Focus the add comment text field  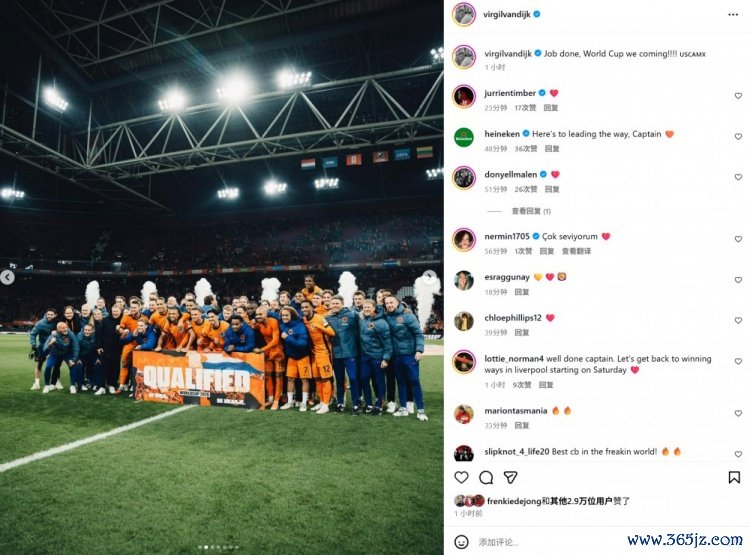pos(545,542)
